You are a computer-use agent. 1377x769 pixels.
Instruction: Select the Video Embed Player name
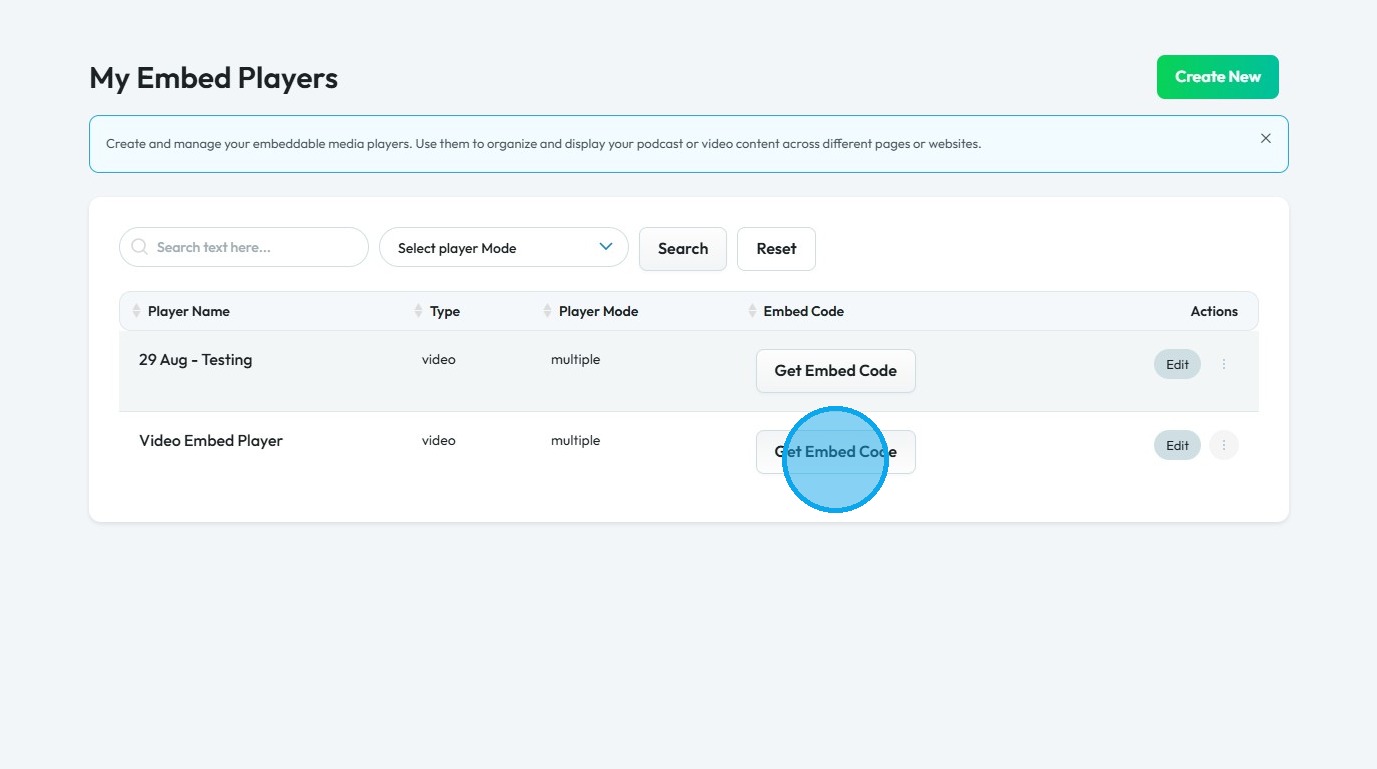[x=211, y=441]
